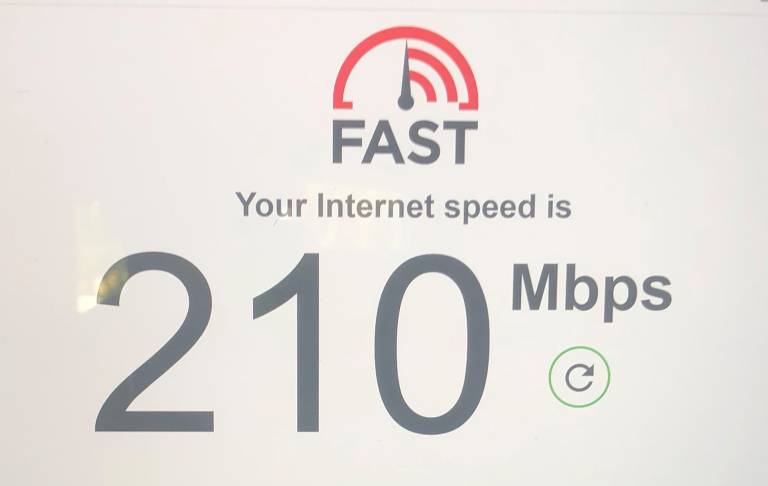Click the speedometer needle in the logo
This screenshot has width=768, height=486.
coord(406,74)
